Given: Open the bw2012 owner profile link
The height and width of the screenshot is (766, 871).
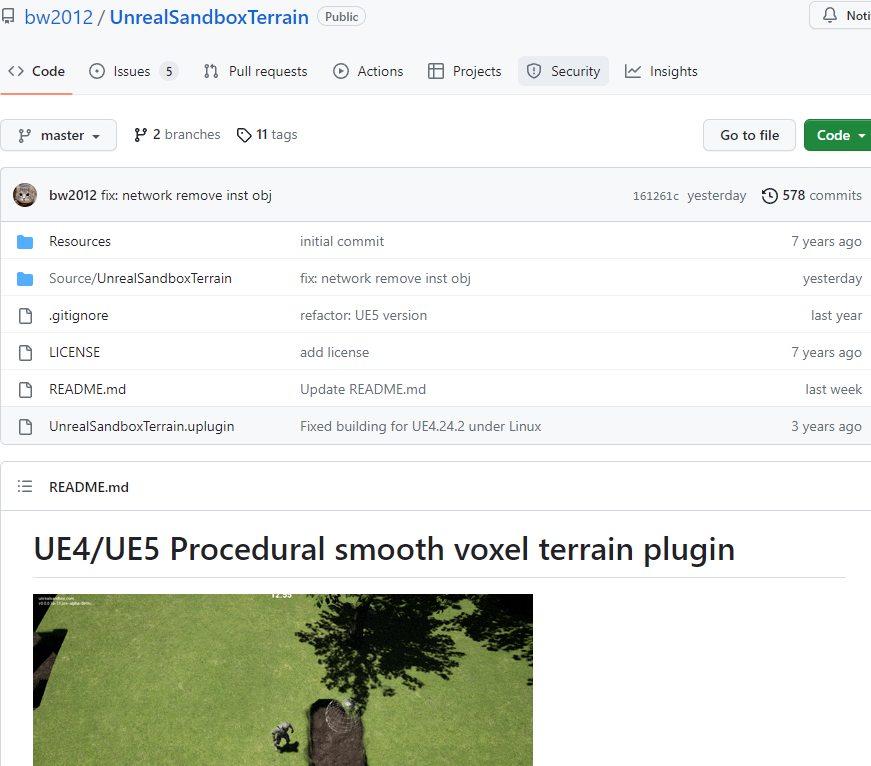Looking at the screenshot, I should (x=58, y=17).
